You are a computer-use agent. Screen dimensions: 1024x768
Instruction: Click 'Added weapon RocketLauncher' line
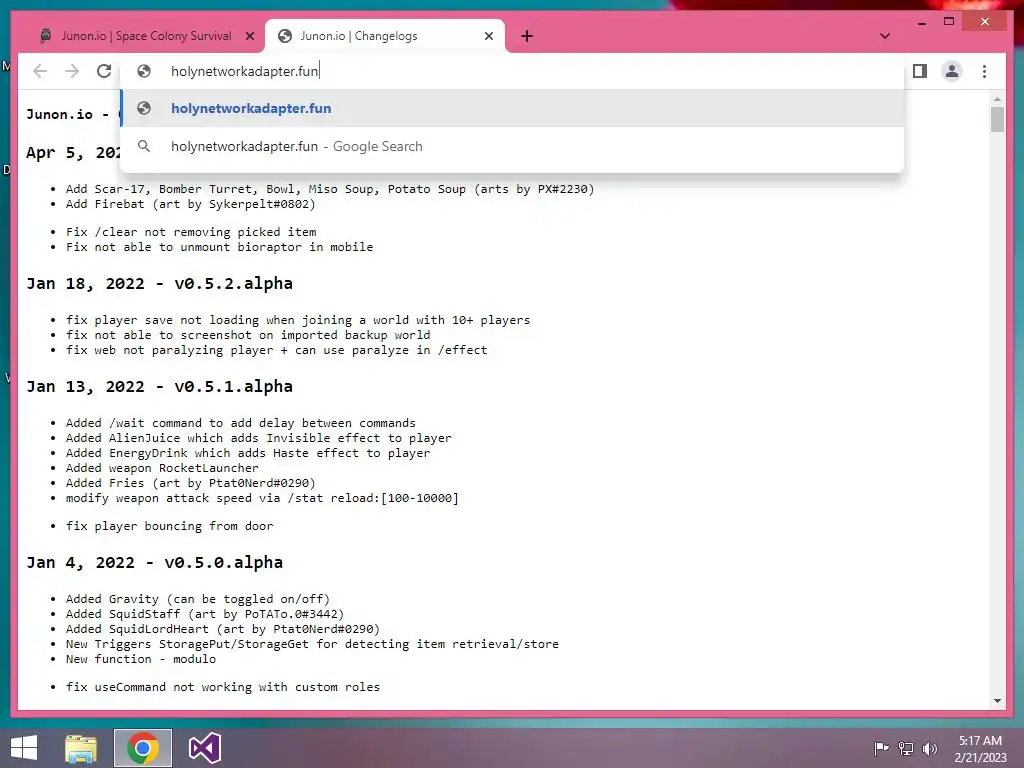(162, 468)
